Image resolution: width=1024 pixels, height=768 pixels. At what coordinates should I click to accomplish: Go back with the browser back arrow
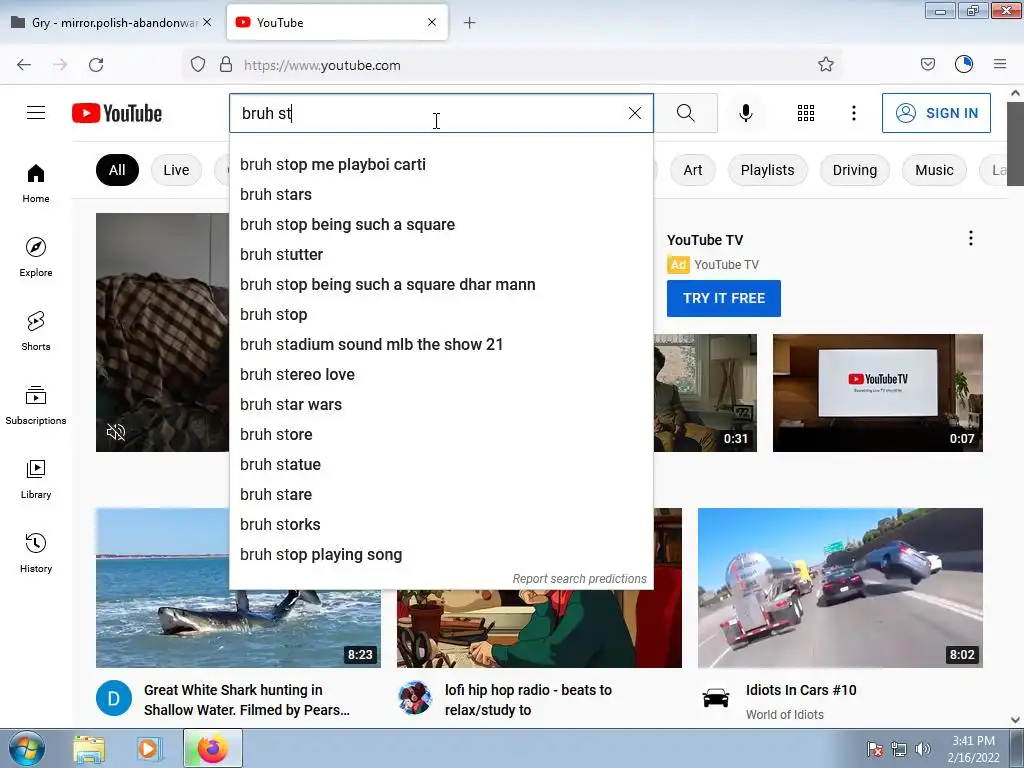pos(24,65)
